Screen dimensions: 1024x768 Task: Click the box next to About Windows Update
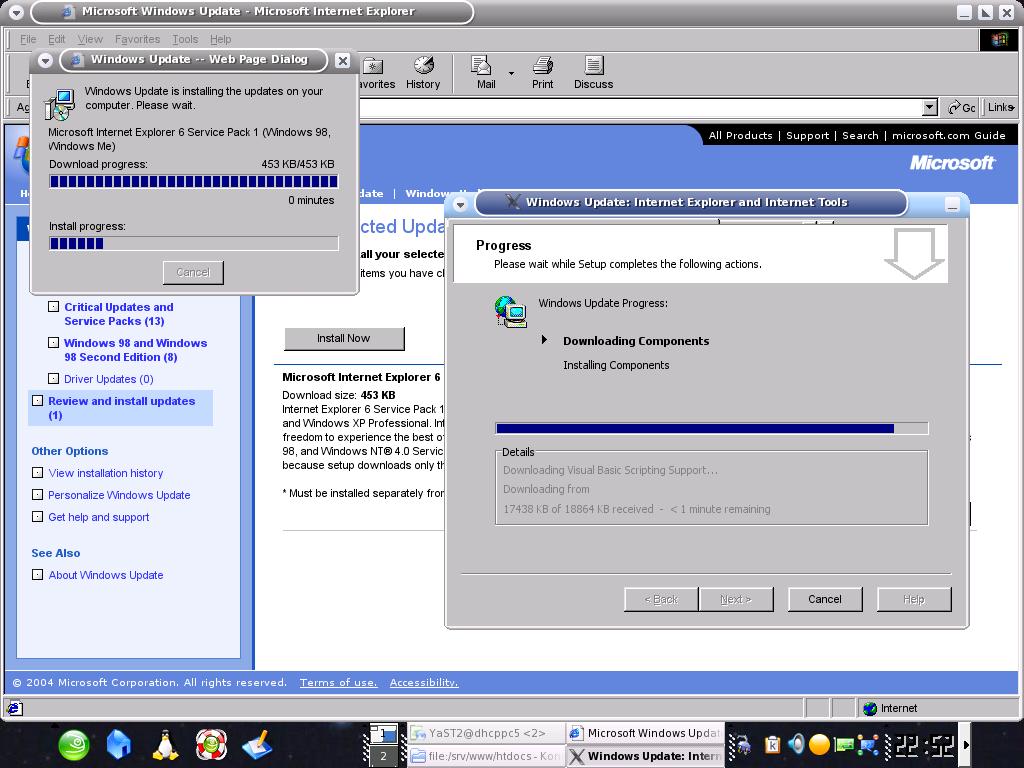click(38, 575)
